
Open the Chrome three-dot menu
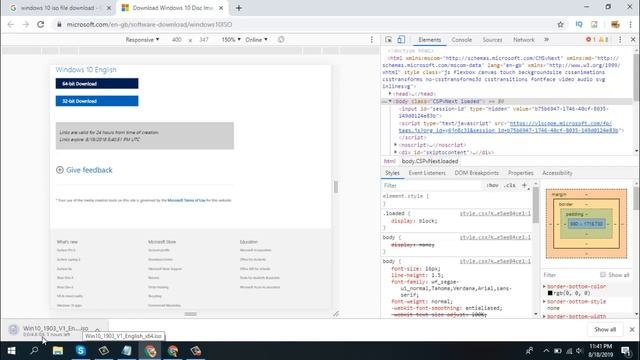[631, 24]
